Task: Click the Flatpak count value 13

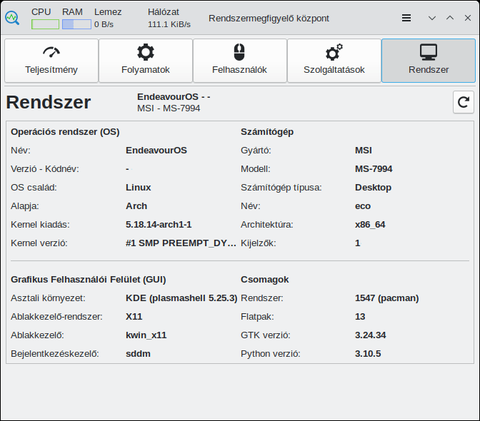Action: pyautogui.click(x=360, y=317)
